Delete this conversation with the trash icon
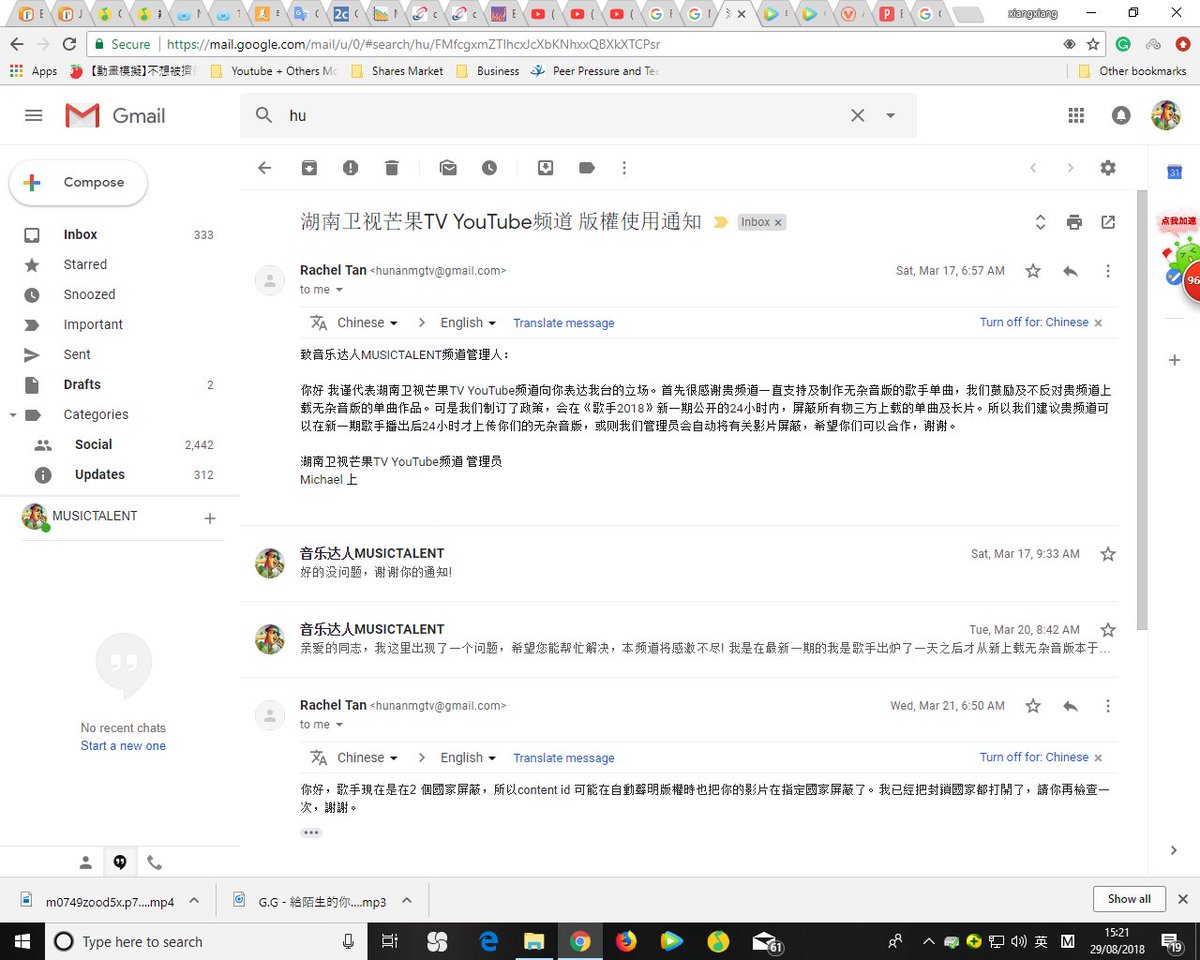The height and width of the screenshot is (960, 1200). (392, 168)
